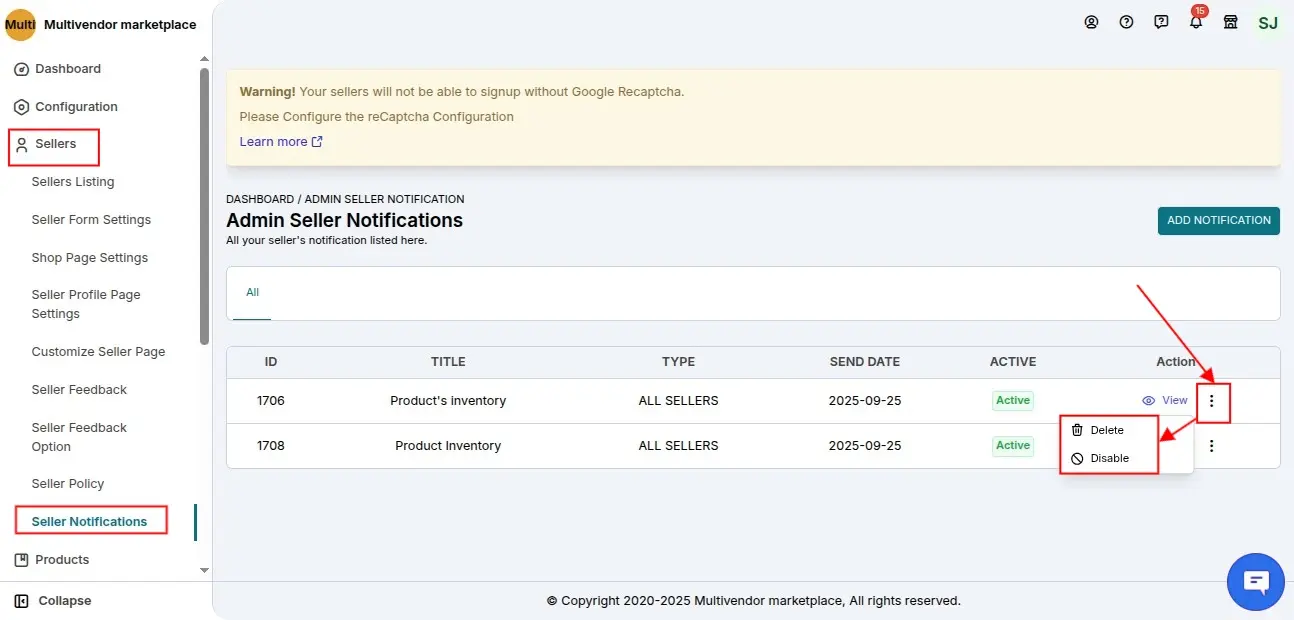
Task: Open the three-dot actions menu for ID 1708
Action: (1212, 446)
